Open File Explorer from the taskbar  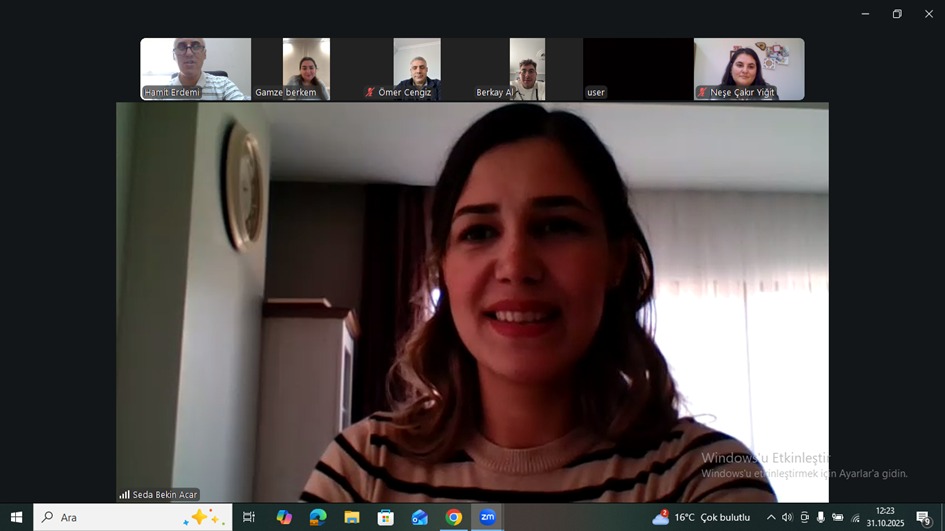[352, 517]
